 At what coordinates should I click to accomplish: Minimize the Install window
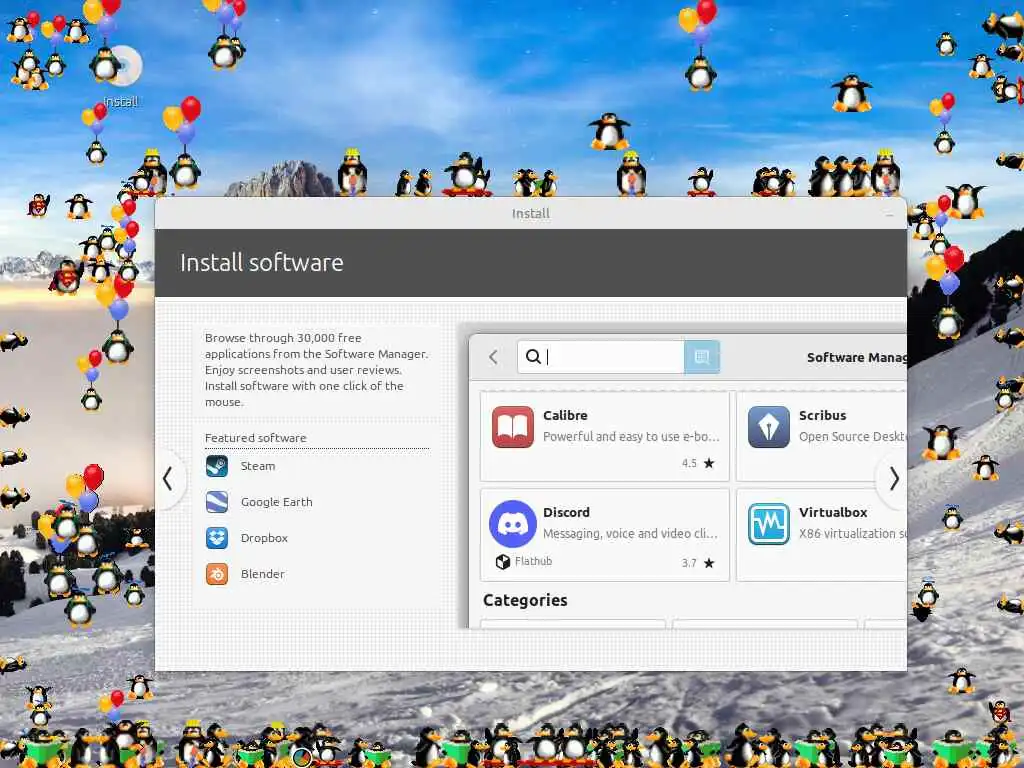point(889,214)
